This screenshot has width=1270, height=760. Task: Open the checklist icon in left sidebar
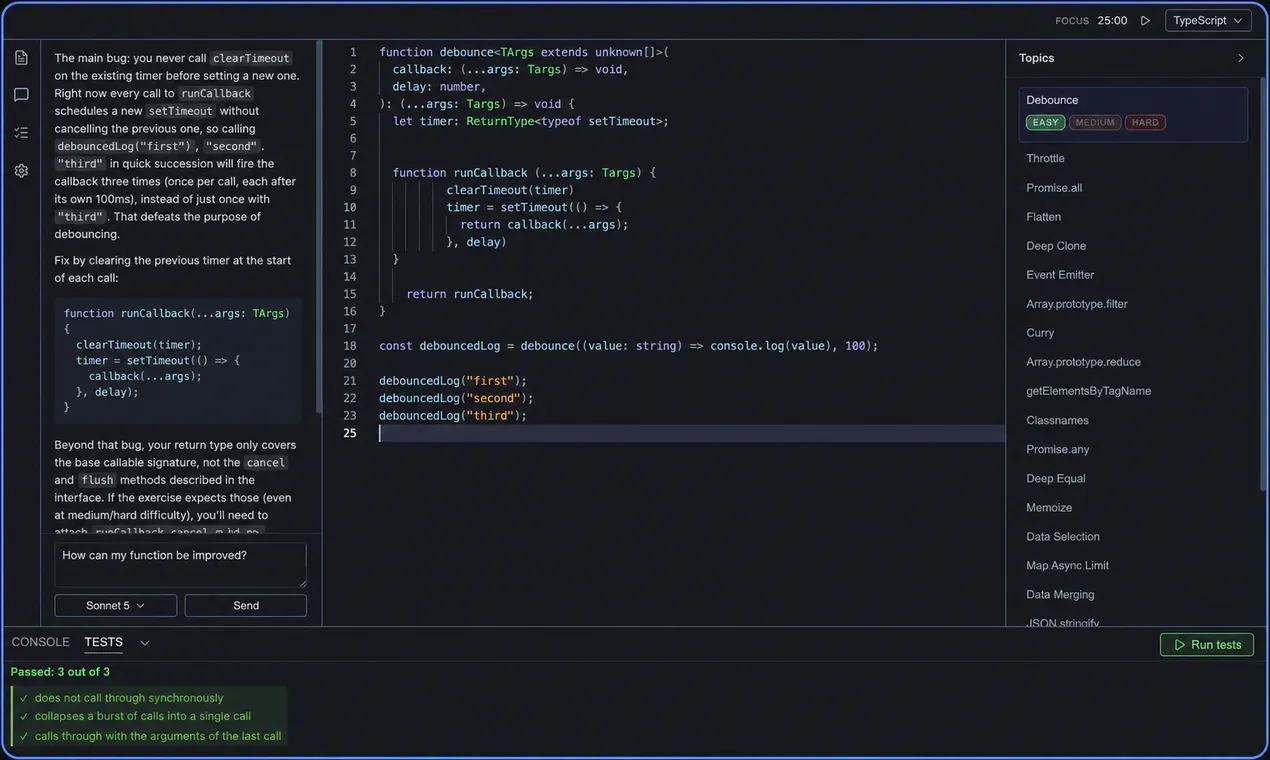point(21,132)
